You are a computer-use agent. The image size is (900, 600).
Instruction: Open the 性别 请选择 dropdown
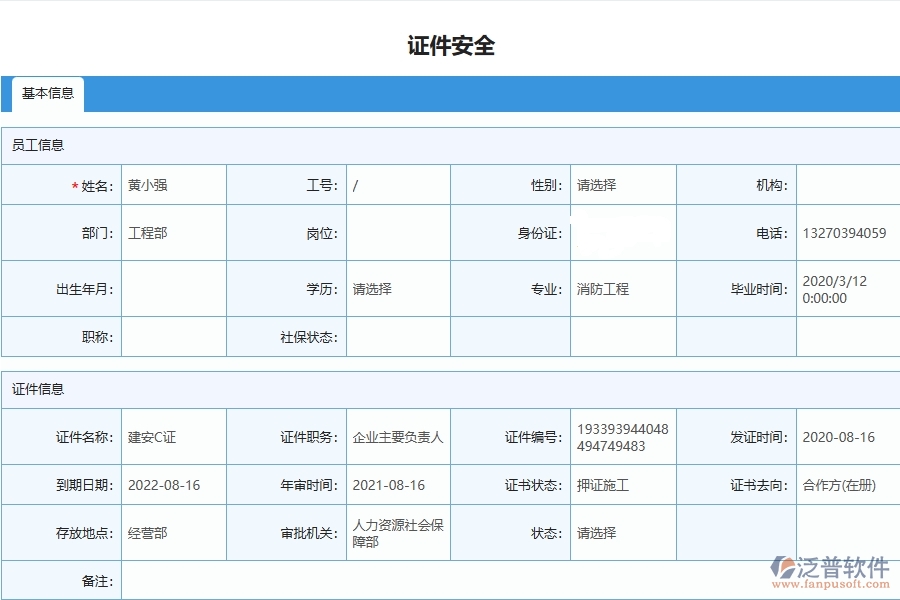point(620,184)
